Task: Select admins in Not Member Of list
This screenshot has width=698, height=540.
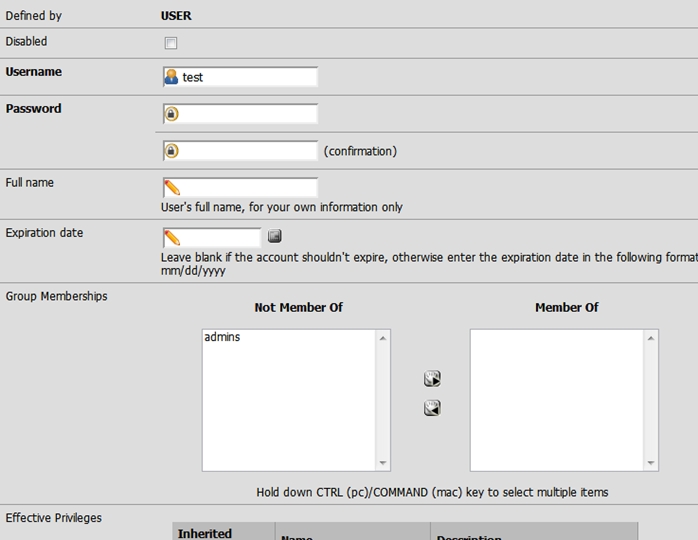Action: click(222, 337)
